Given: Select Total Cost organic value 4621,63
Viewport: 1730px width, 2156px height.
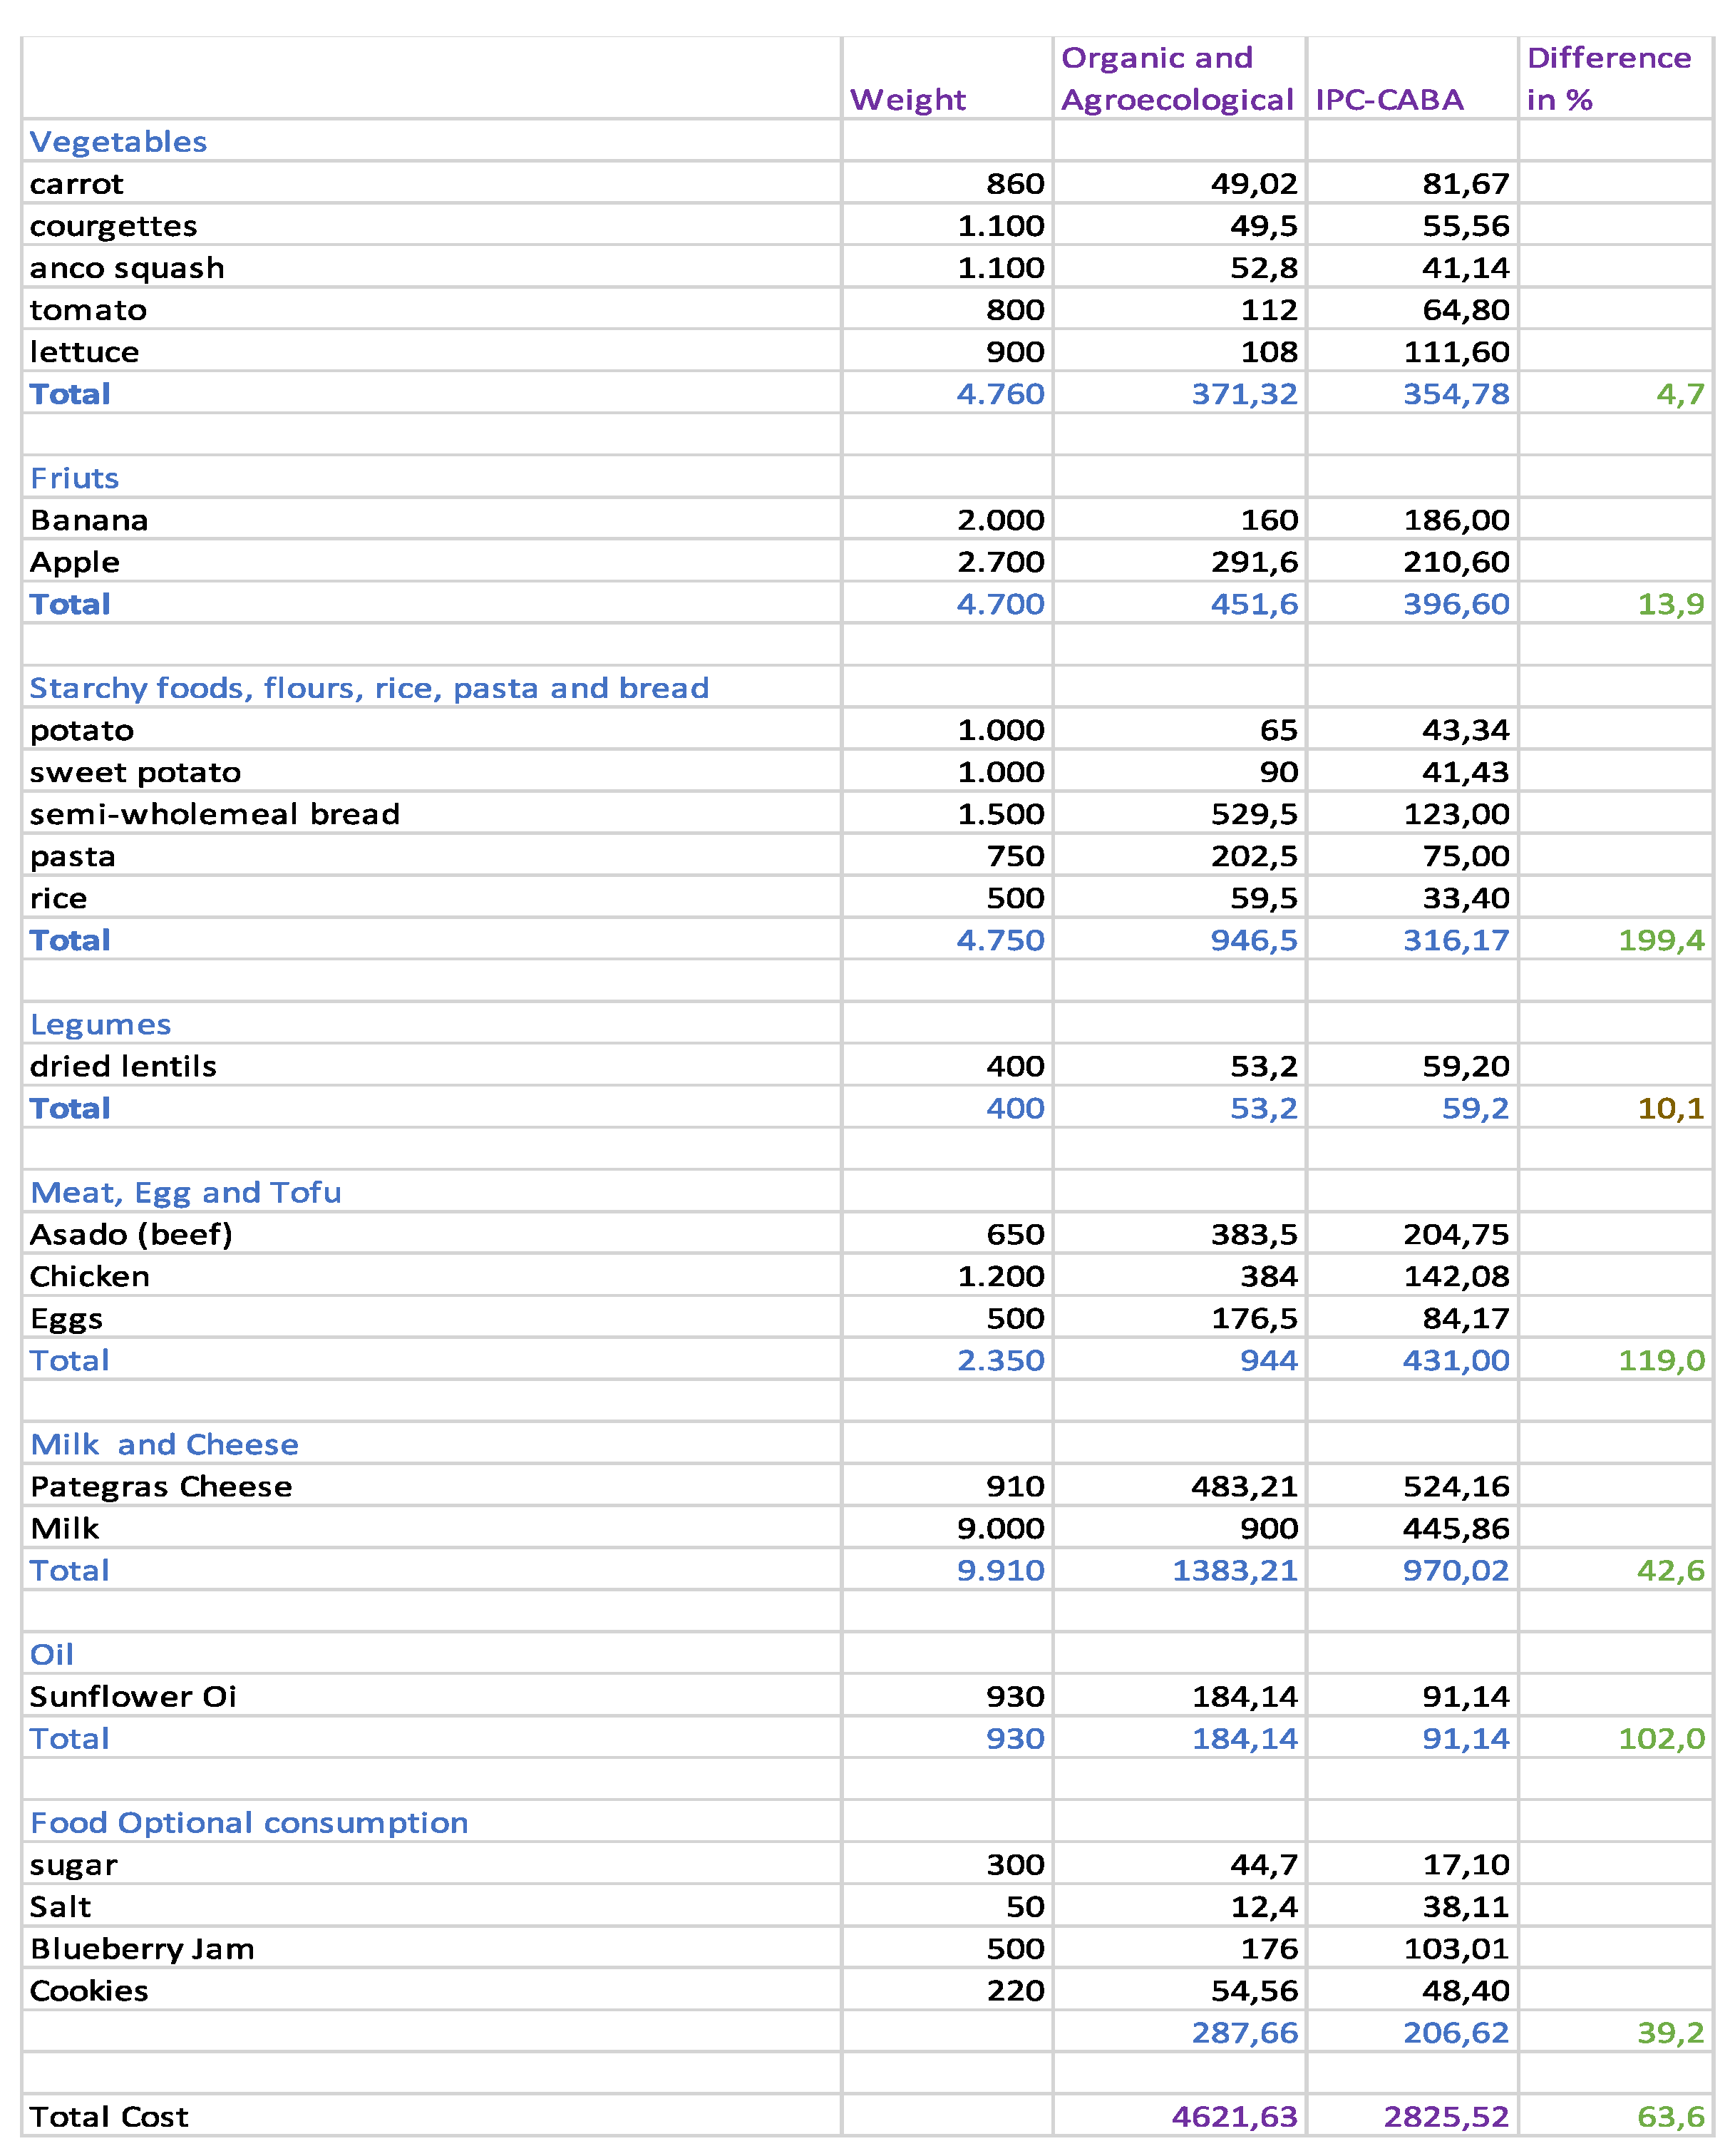Looking at the screenshot, I should 1234,2116.
